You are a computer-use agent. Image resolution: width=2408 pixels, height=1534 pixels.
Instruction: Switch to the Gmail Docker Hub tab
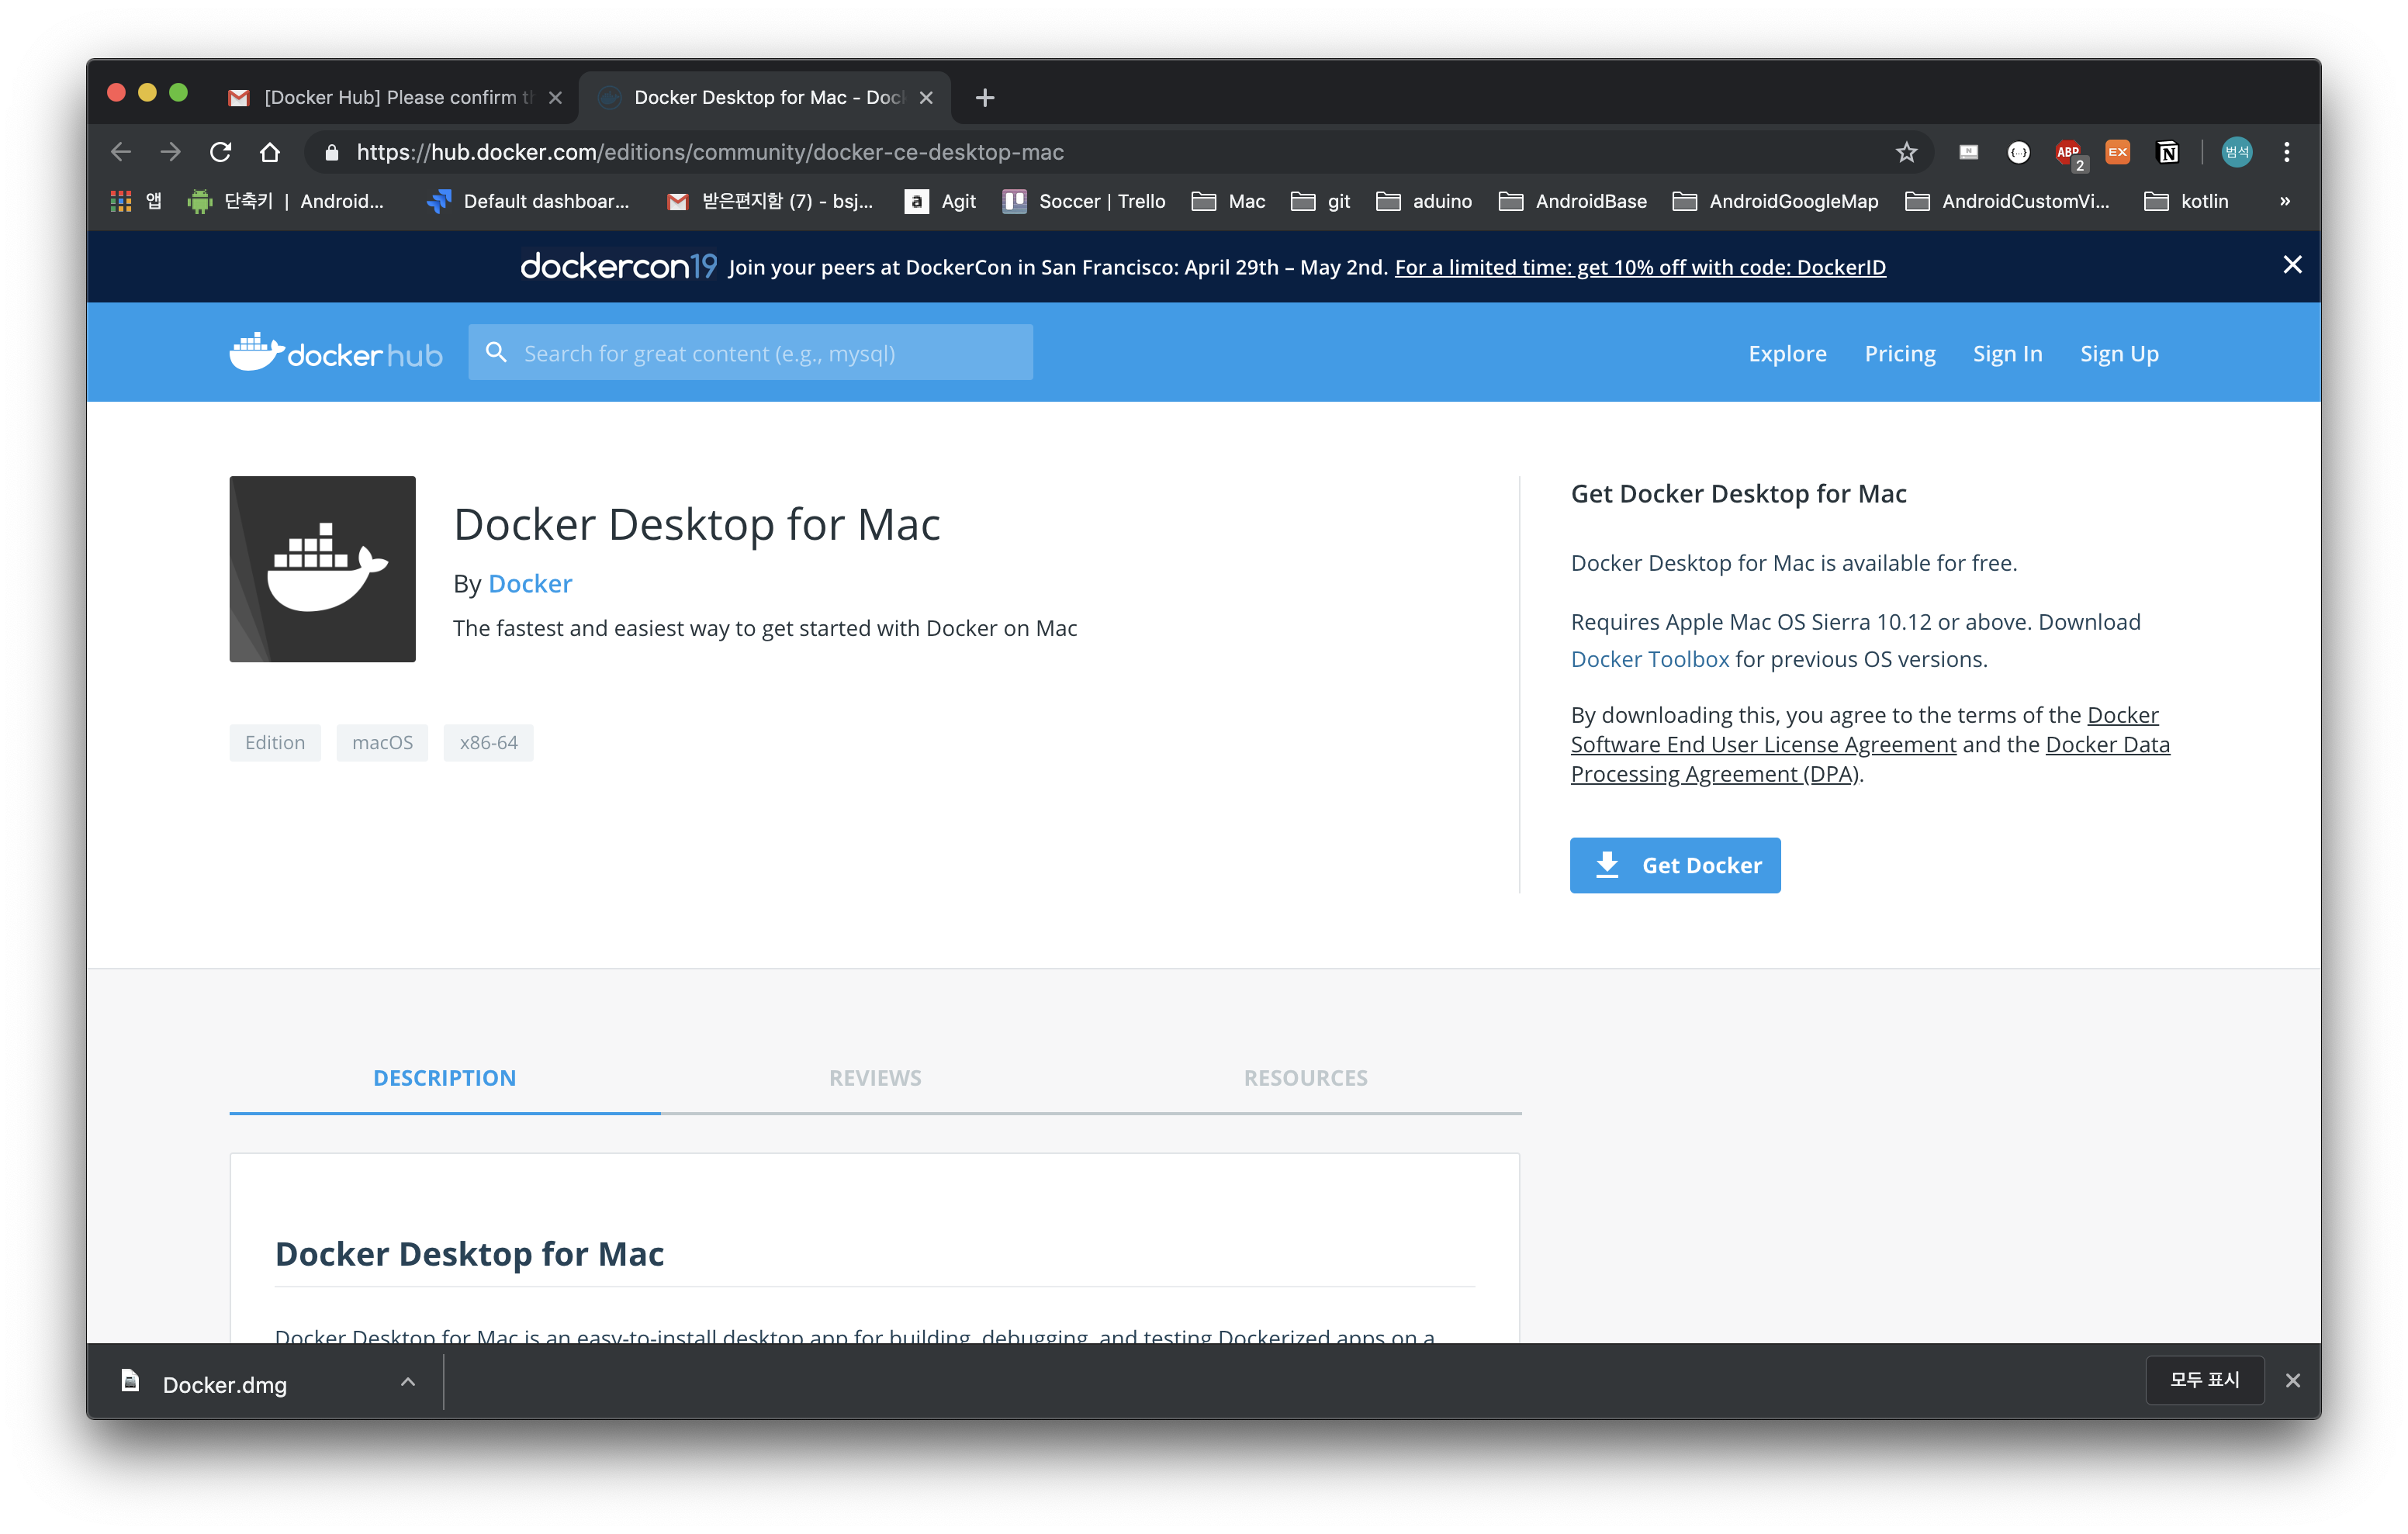390,97
